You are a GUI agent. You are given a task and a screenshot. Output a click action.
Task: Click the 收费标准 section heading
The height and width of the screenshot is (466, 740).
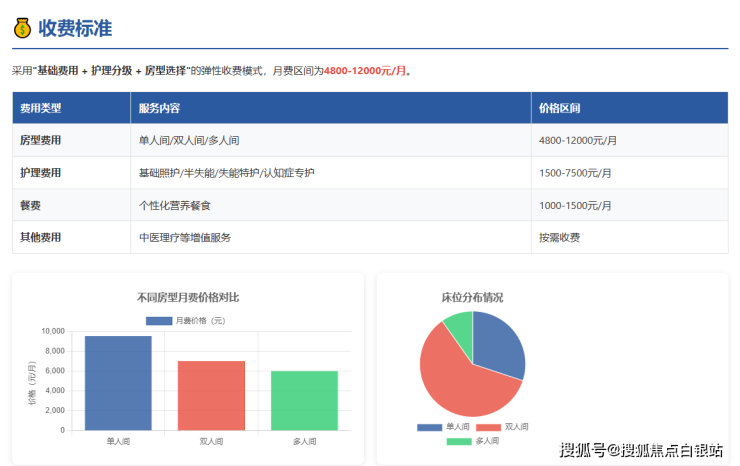coord(75,28)
